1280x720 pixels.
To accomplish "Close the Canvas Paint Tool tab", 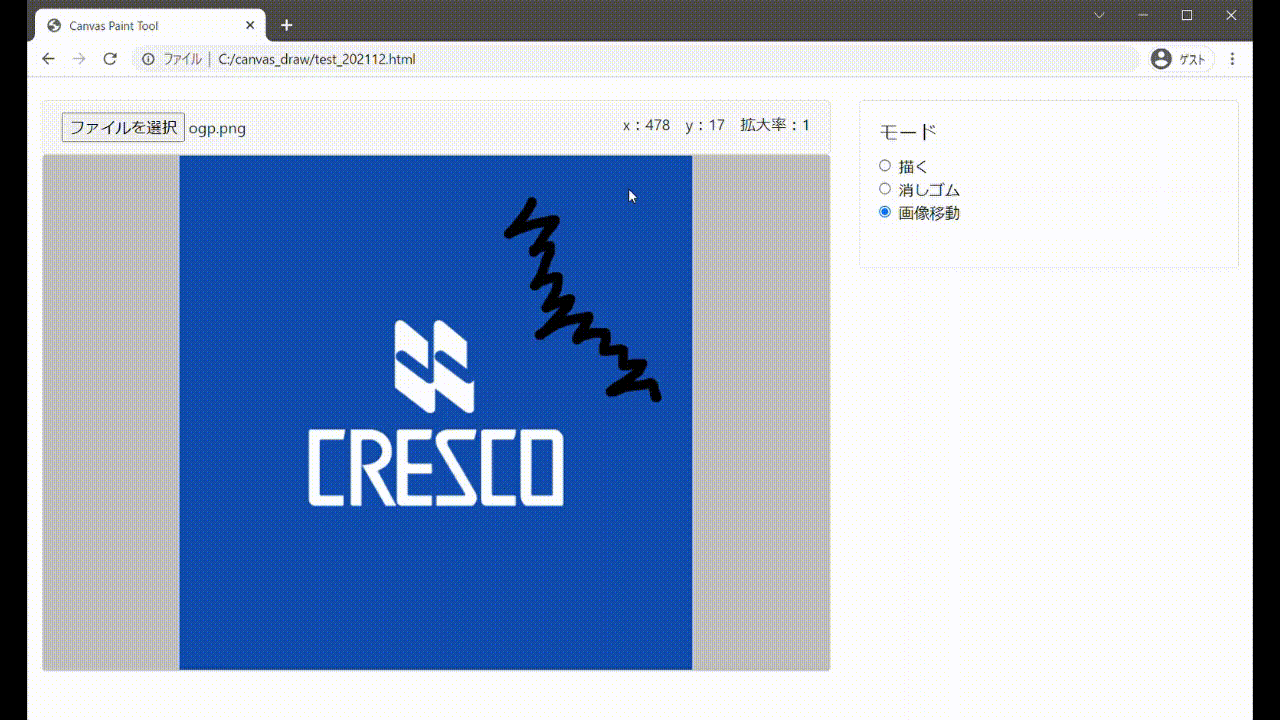I will pyautogui.click(x=250, y=25).
